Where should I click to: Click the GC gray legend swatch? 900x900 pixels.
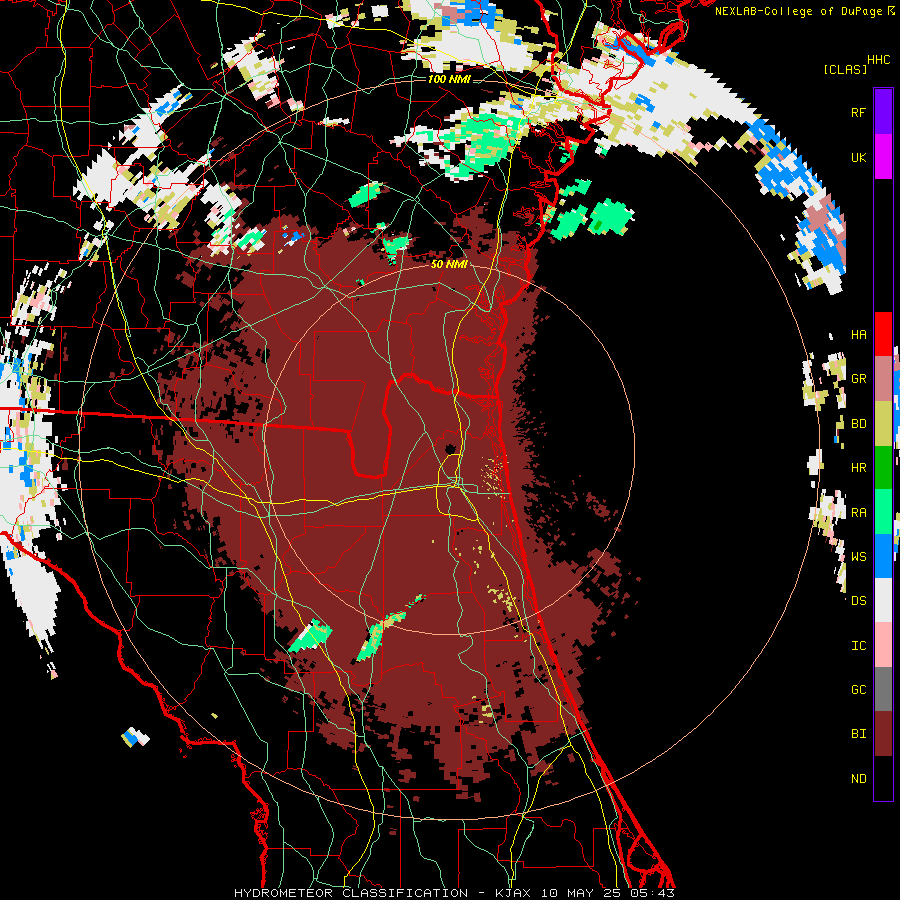pos(883,689)
